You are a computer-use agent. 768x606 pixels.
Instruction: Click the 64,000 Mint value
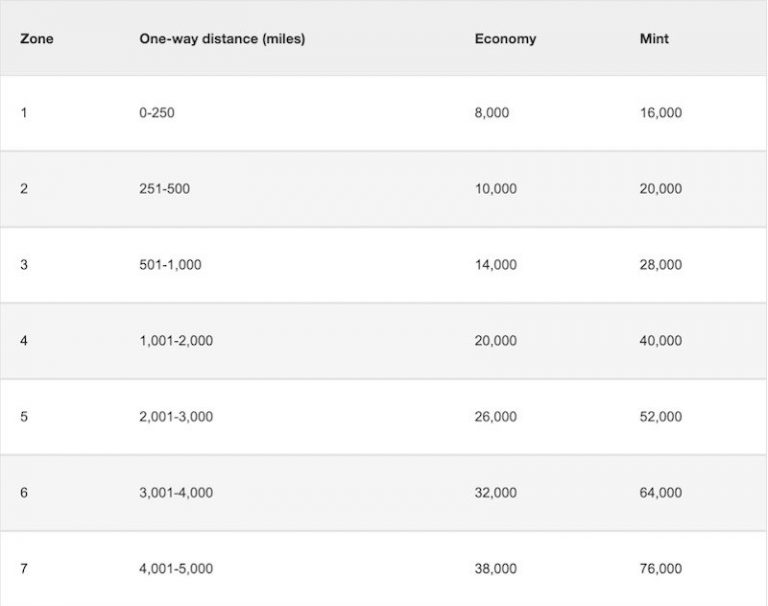click(660, 492)
